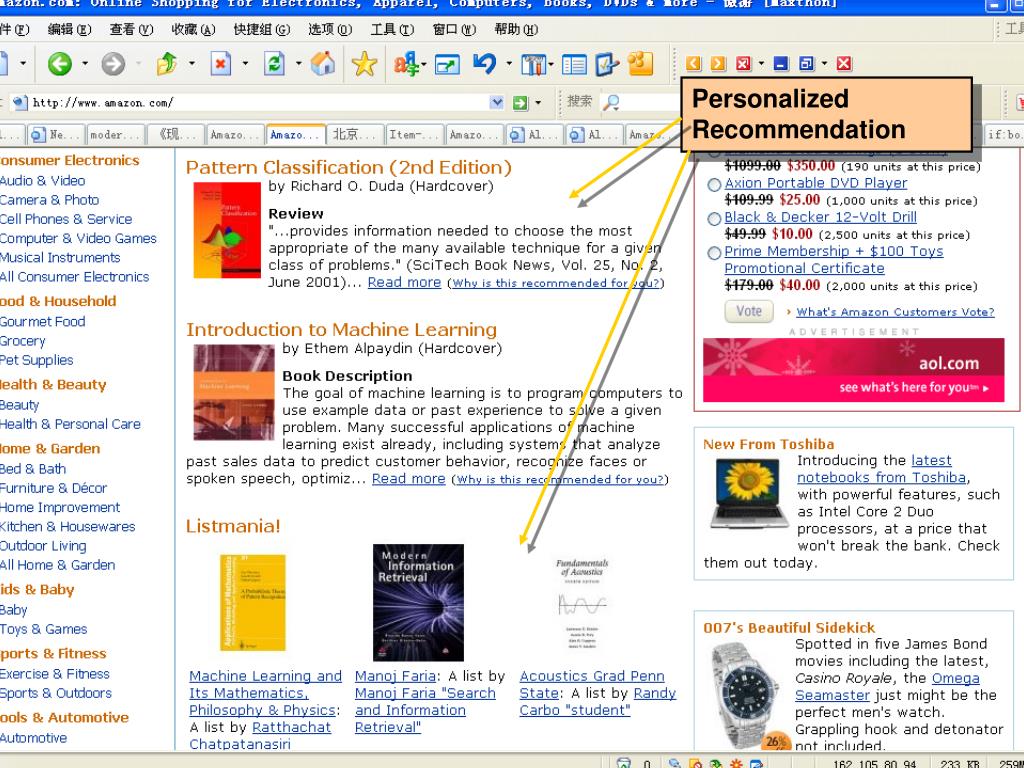Screen dimensions: 1024x768
Task: Switch to previous tab with orange left arrow
Action: 694,63
